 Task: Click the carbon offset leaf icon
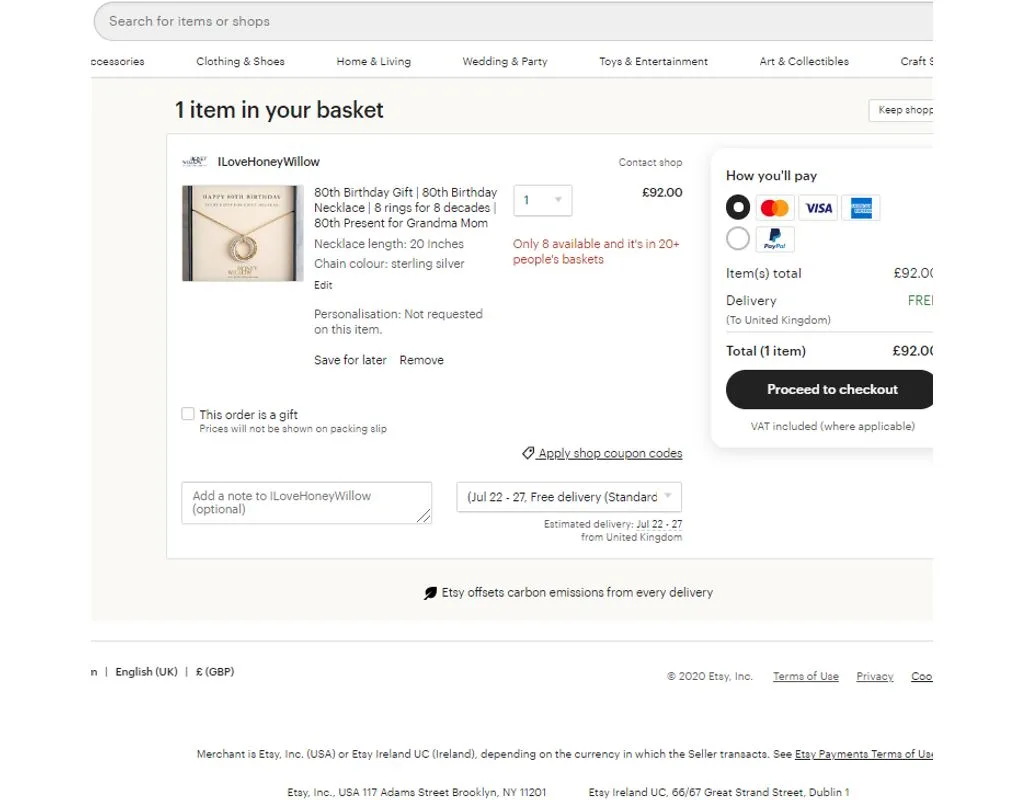coord(430,593)
